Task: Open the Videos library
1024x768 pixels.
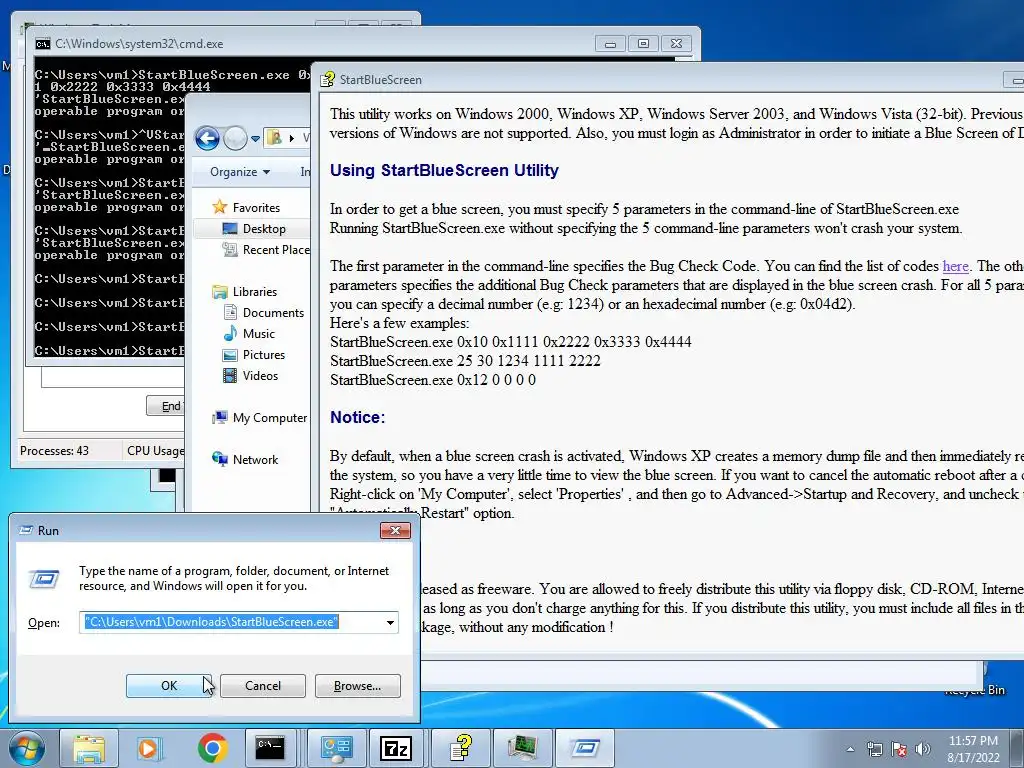Action: click(x=260, y=376)
